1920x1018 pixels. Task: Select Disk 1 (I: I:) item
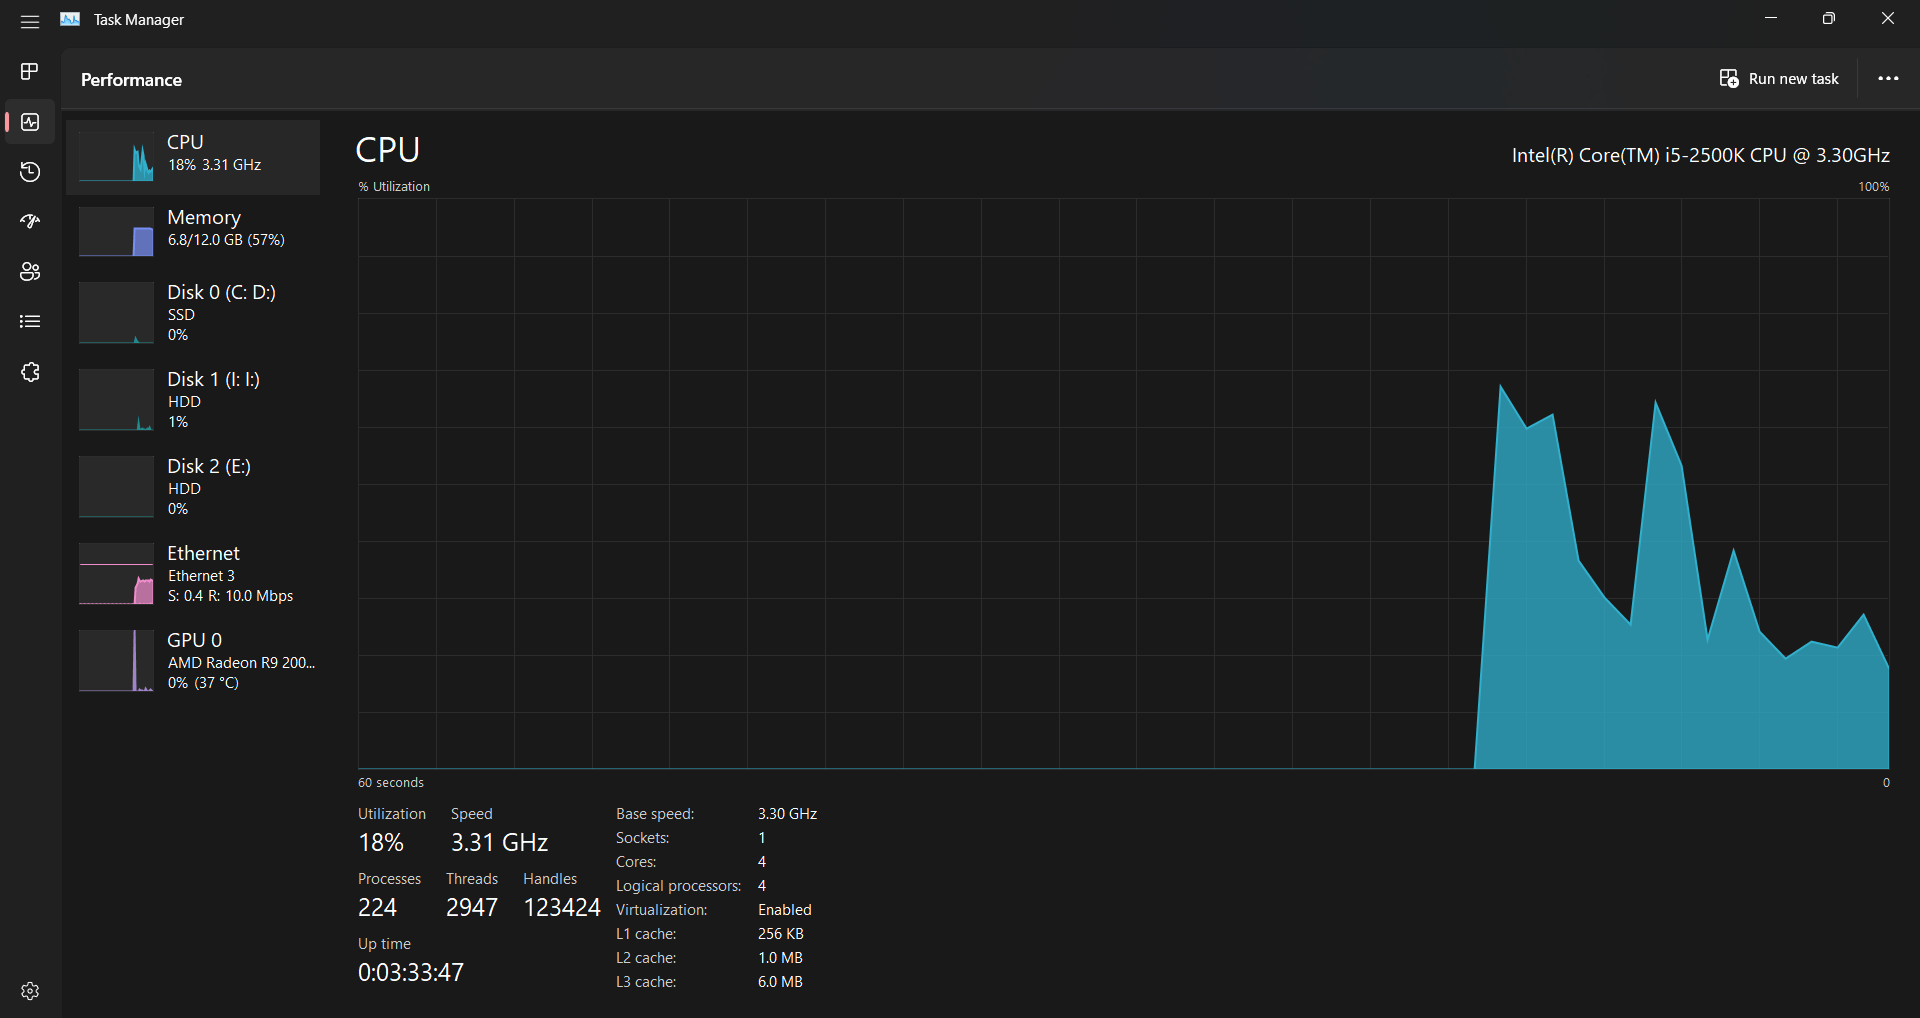(x=193, y=400)
